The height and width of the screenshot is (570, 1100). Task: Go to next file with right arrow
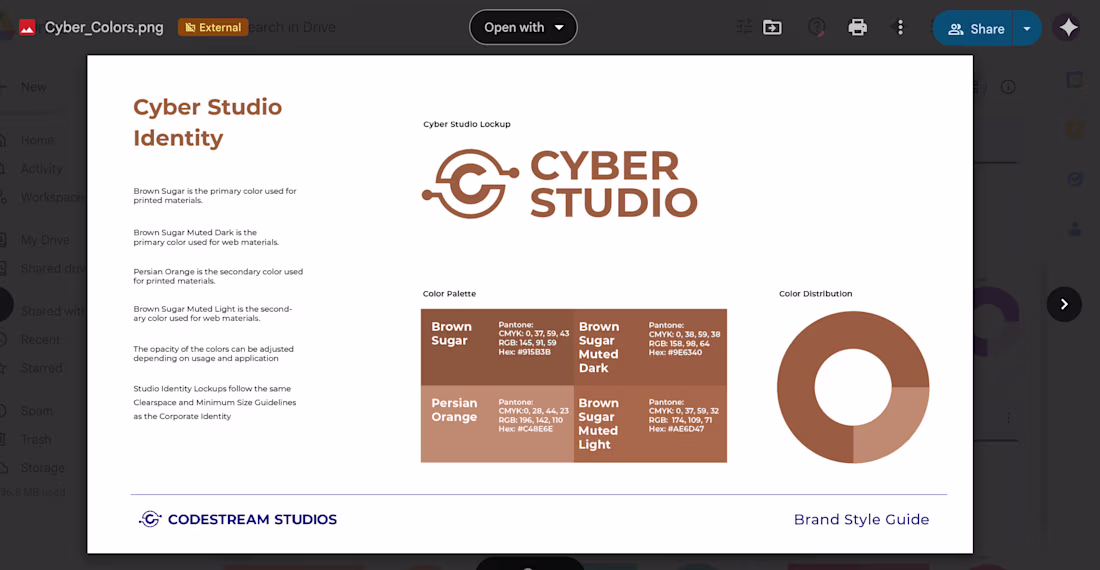point(1064,304)
